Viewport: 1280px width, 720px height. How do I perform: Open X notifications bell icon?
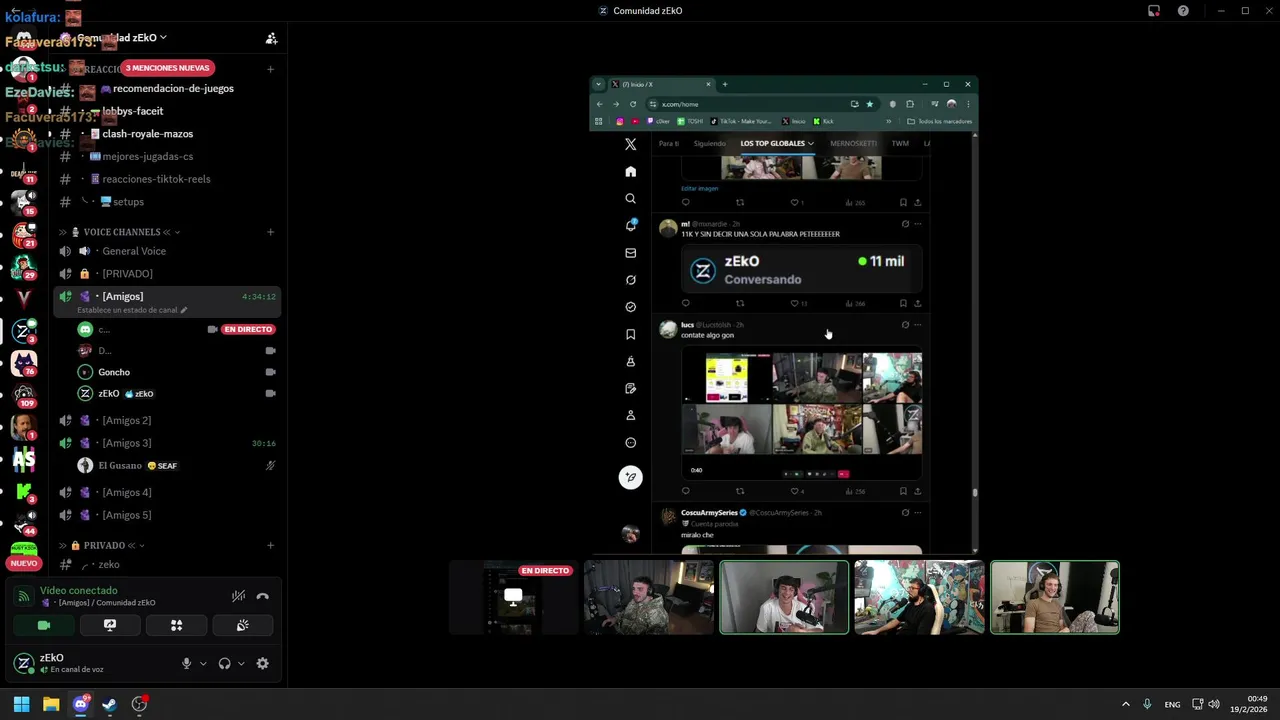pos(630,226)
